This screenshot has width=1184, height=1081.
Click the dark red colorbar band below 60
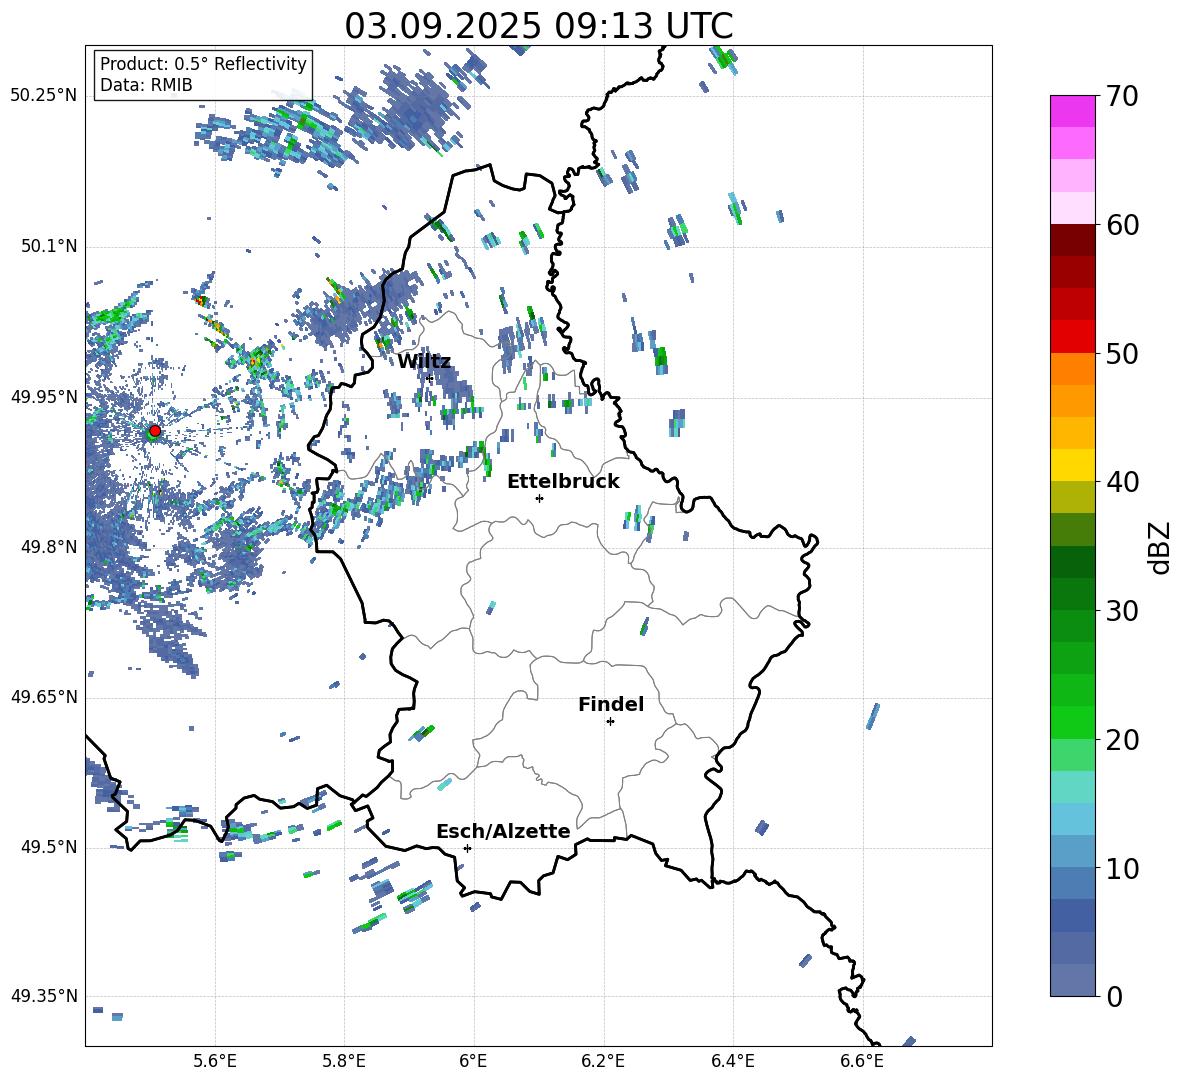pyautogui.click(x=1072, y=240)
